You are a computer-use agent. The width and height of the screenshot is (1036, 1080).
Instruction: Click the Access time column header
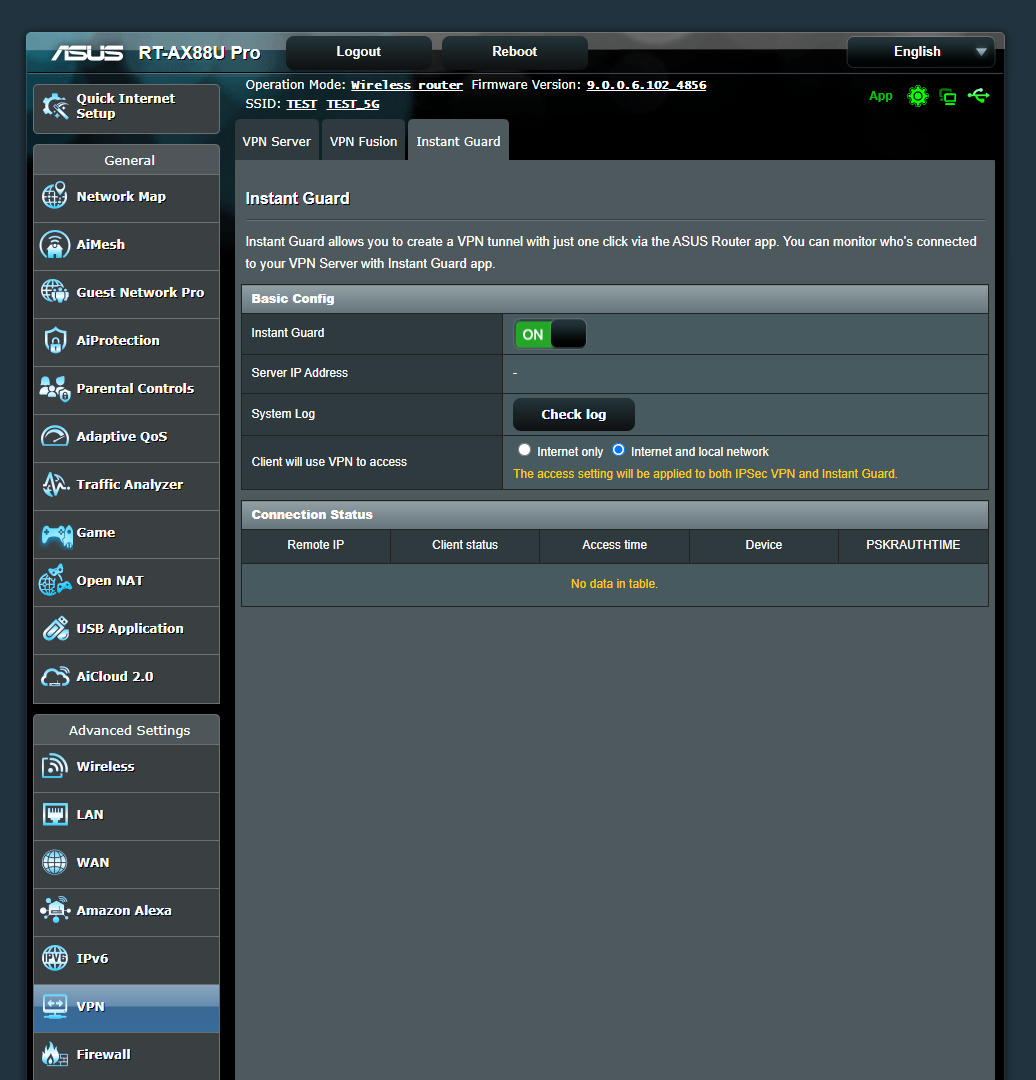[x=614, y=545]
